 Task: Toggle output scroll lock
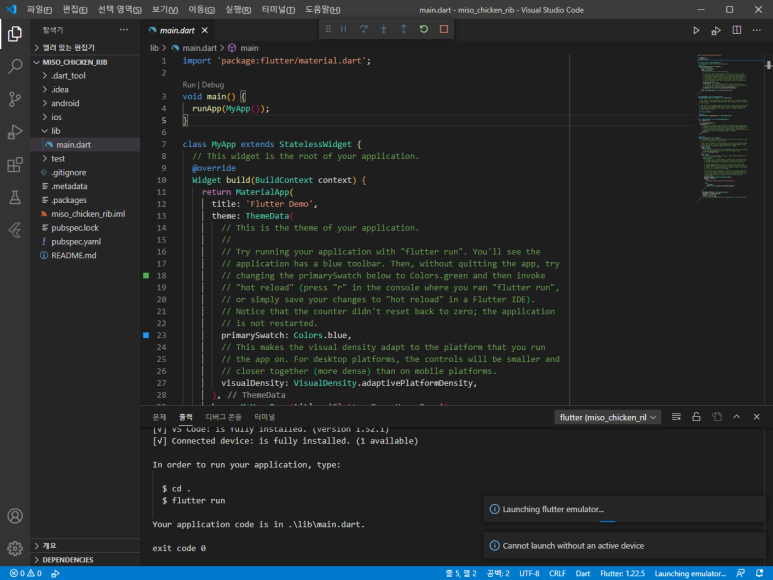click(x=696, y=417)
